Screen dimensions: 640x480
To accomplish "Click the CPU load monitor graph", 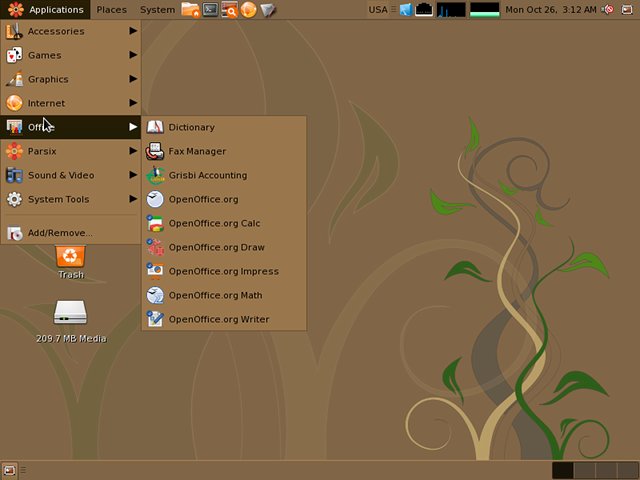I will pos(451,9).
